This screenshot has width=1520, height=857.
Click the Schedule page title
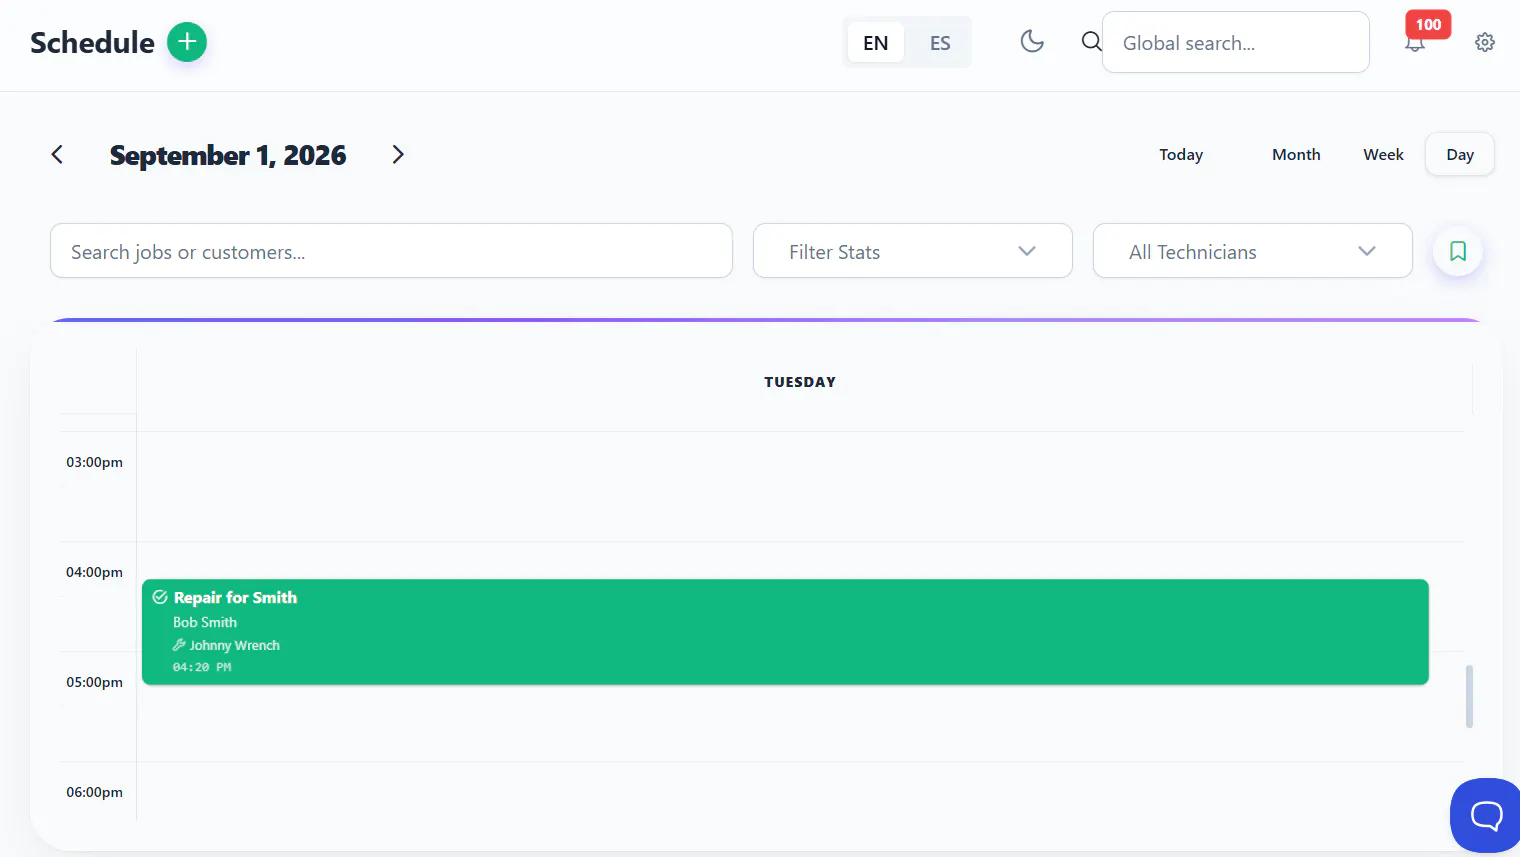pos(92,42)
